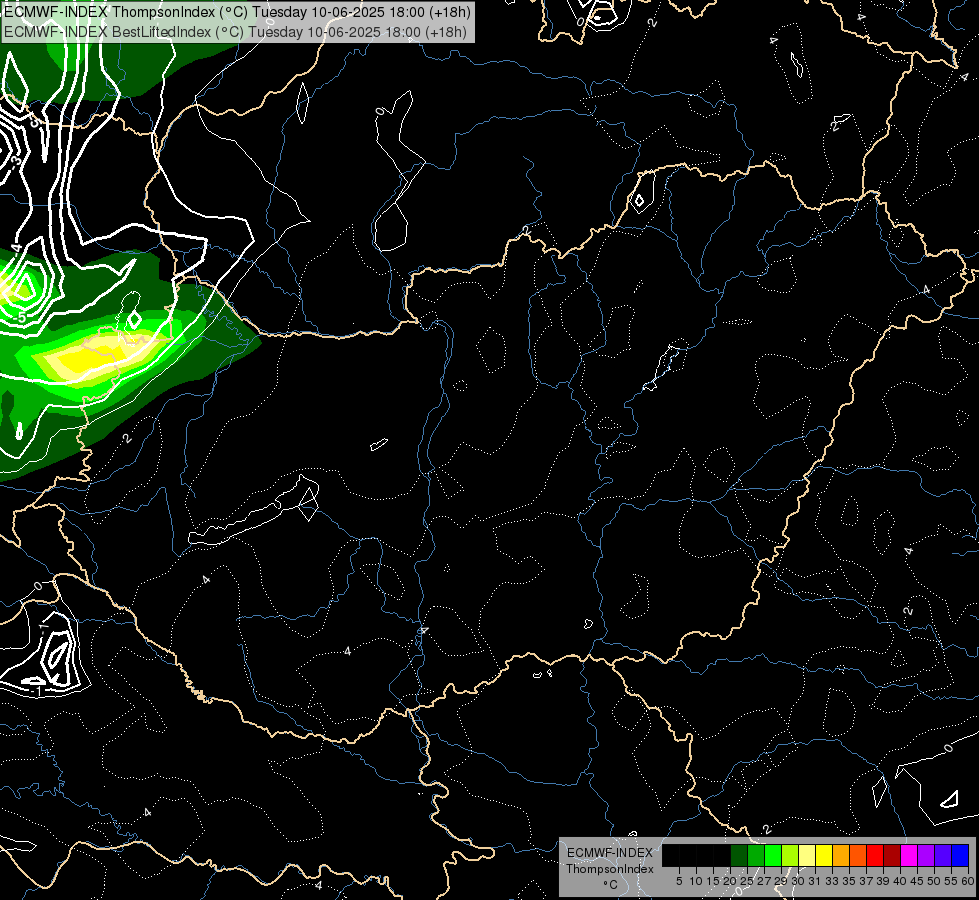Image resolution: width=979 pixels, height=900 pixels.
Task: Click the blue 55–60 legend swatch
Action: pyautogui.click(x=960, y=855)
